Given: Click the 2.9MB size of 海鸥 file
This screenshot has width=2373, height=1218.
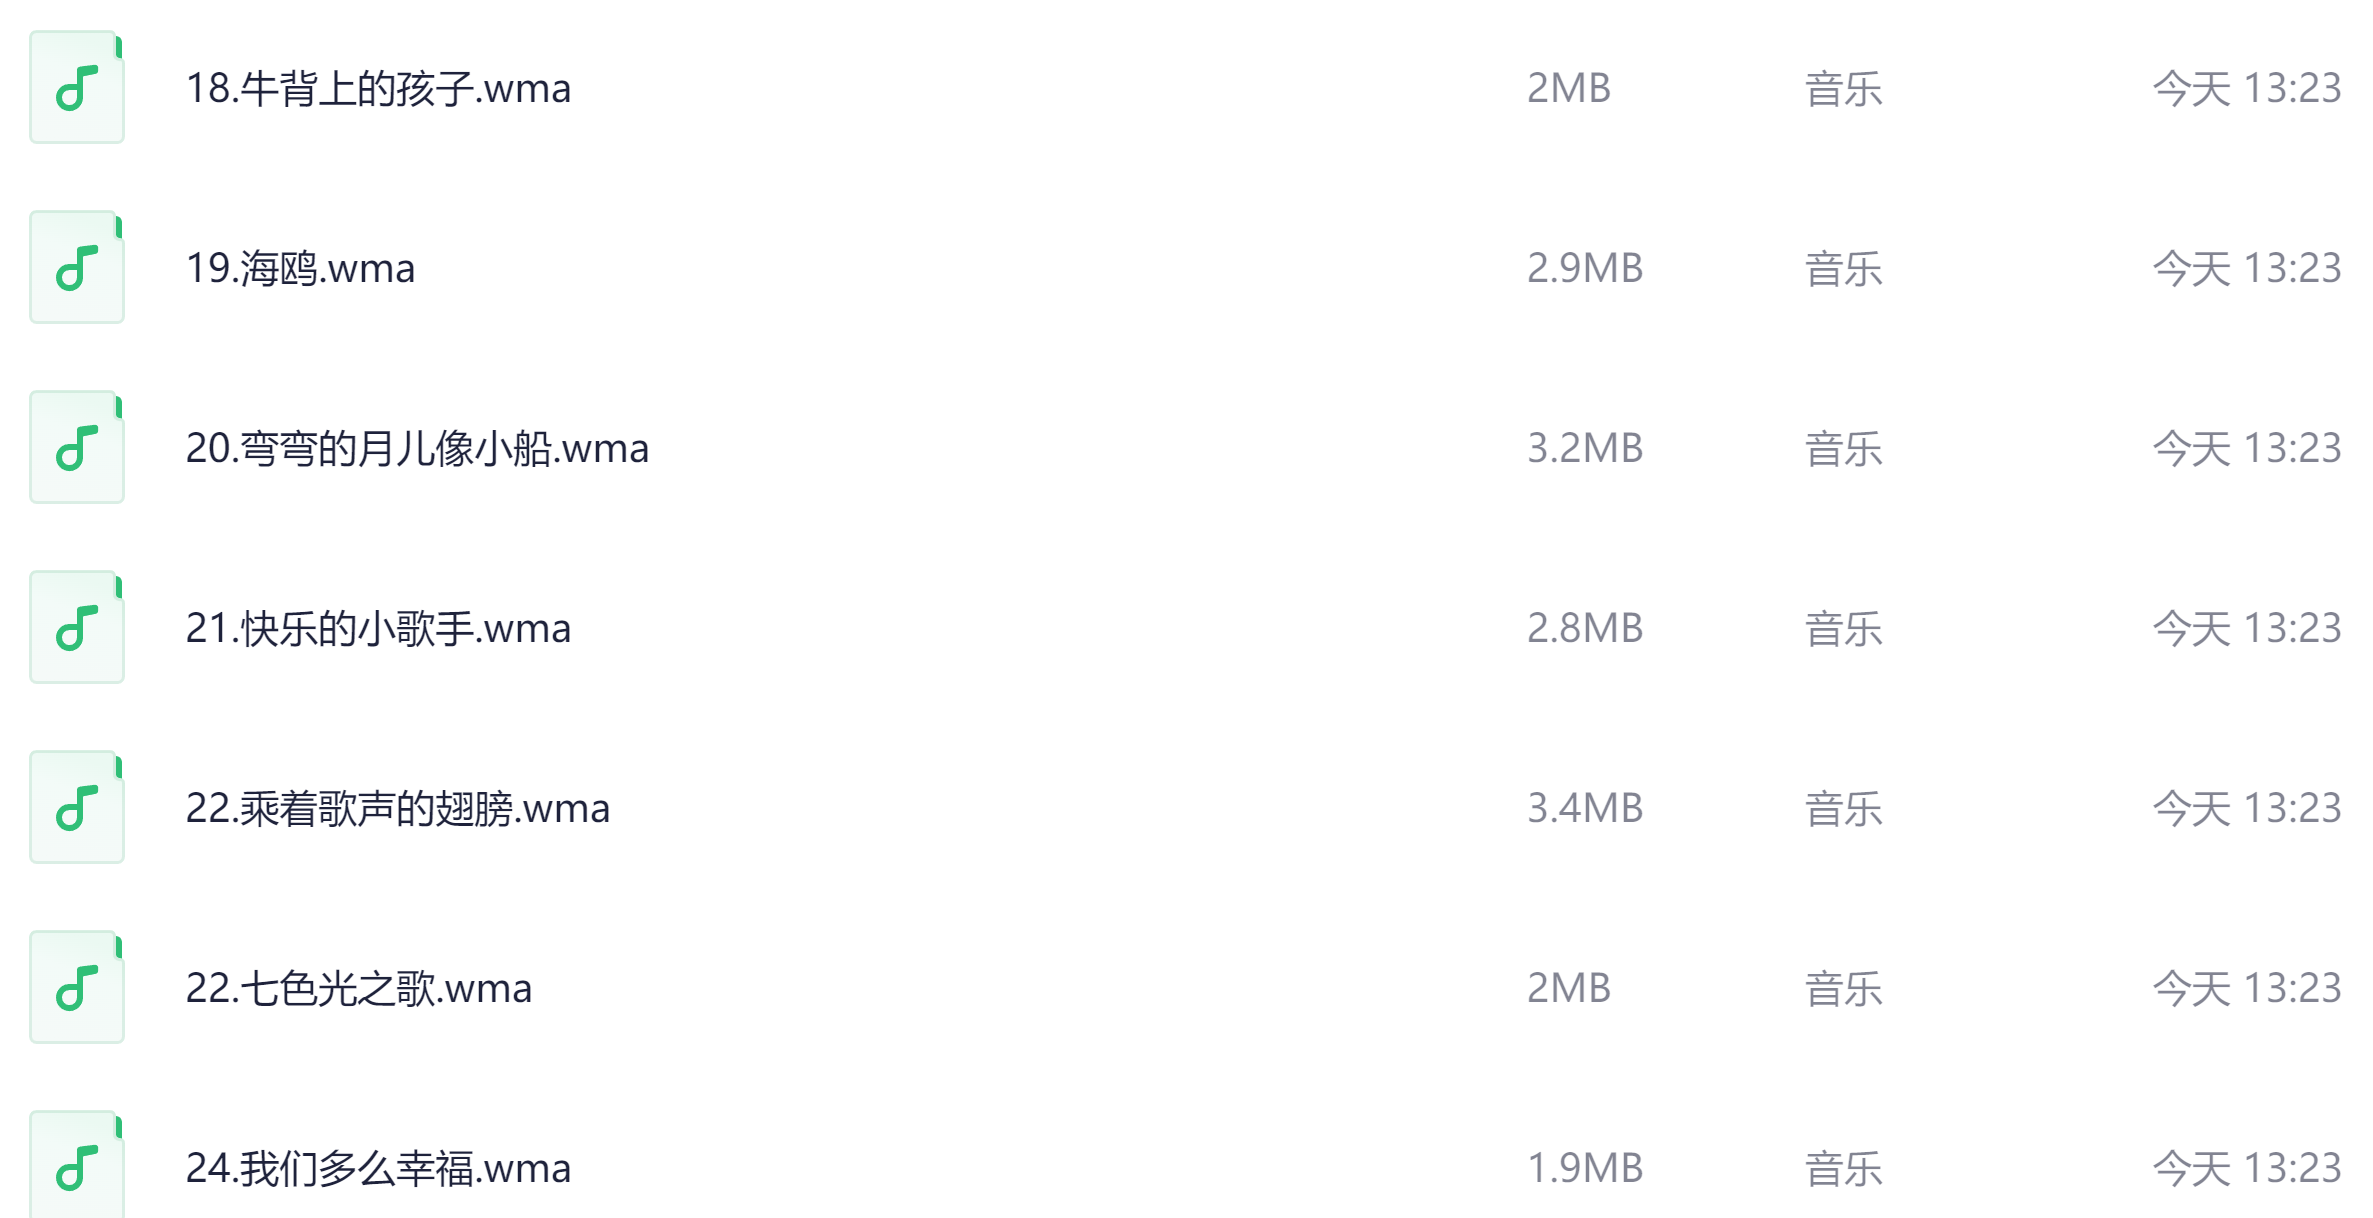Looking at the screenshot, I should (1584, 269).
